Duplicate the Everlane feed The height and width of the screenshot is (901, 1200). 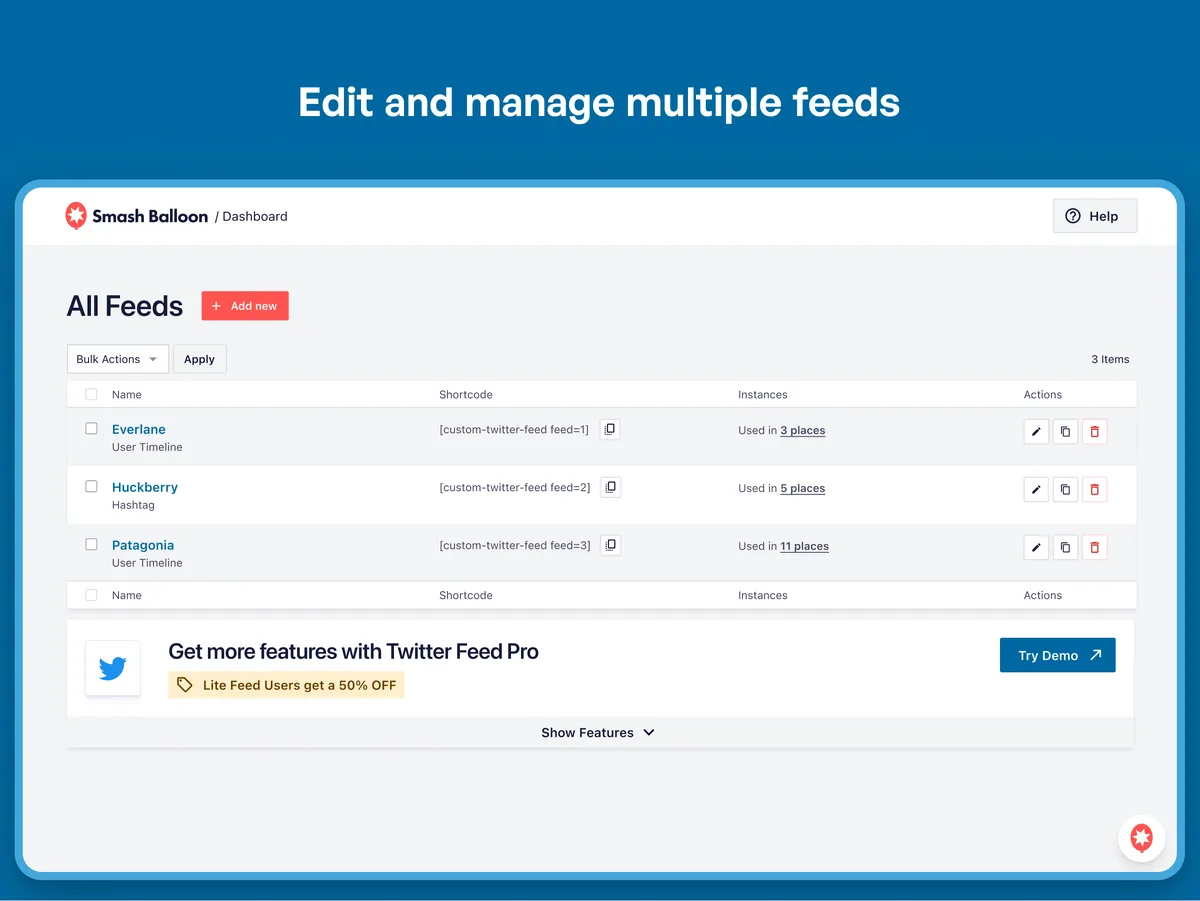tap(1065, 432)
